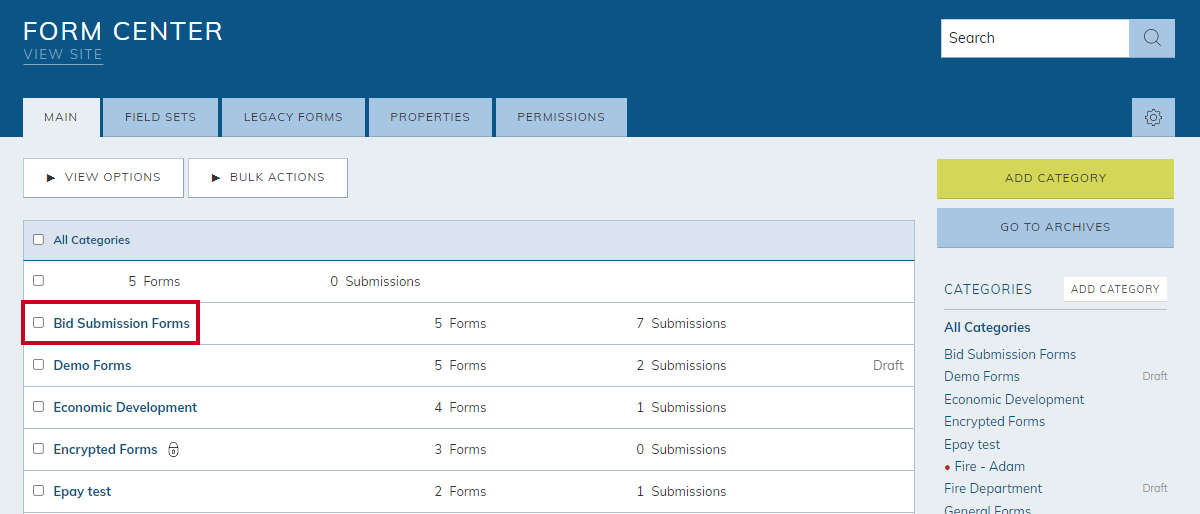Expand Bulk Actions
This screenshot has height=514, width=1200.
[x=268, y=178]
